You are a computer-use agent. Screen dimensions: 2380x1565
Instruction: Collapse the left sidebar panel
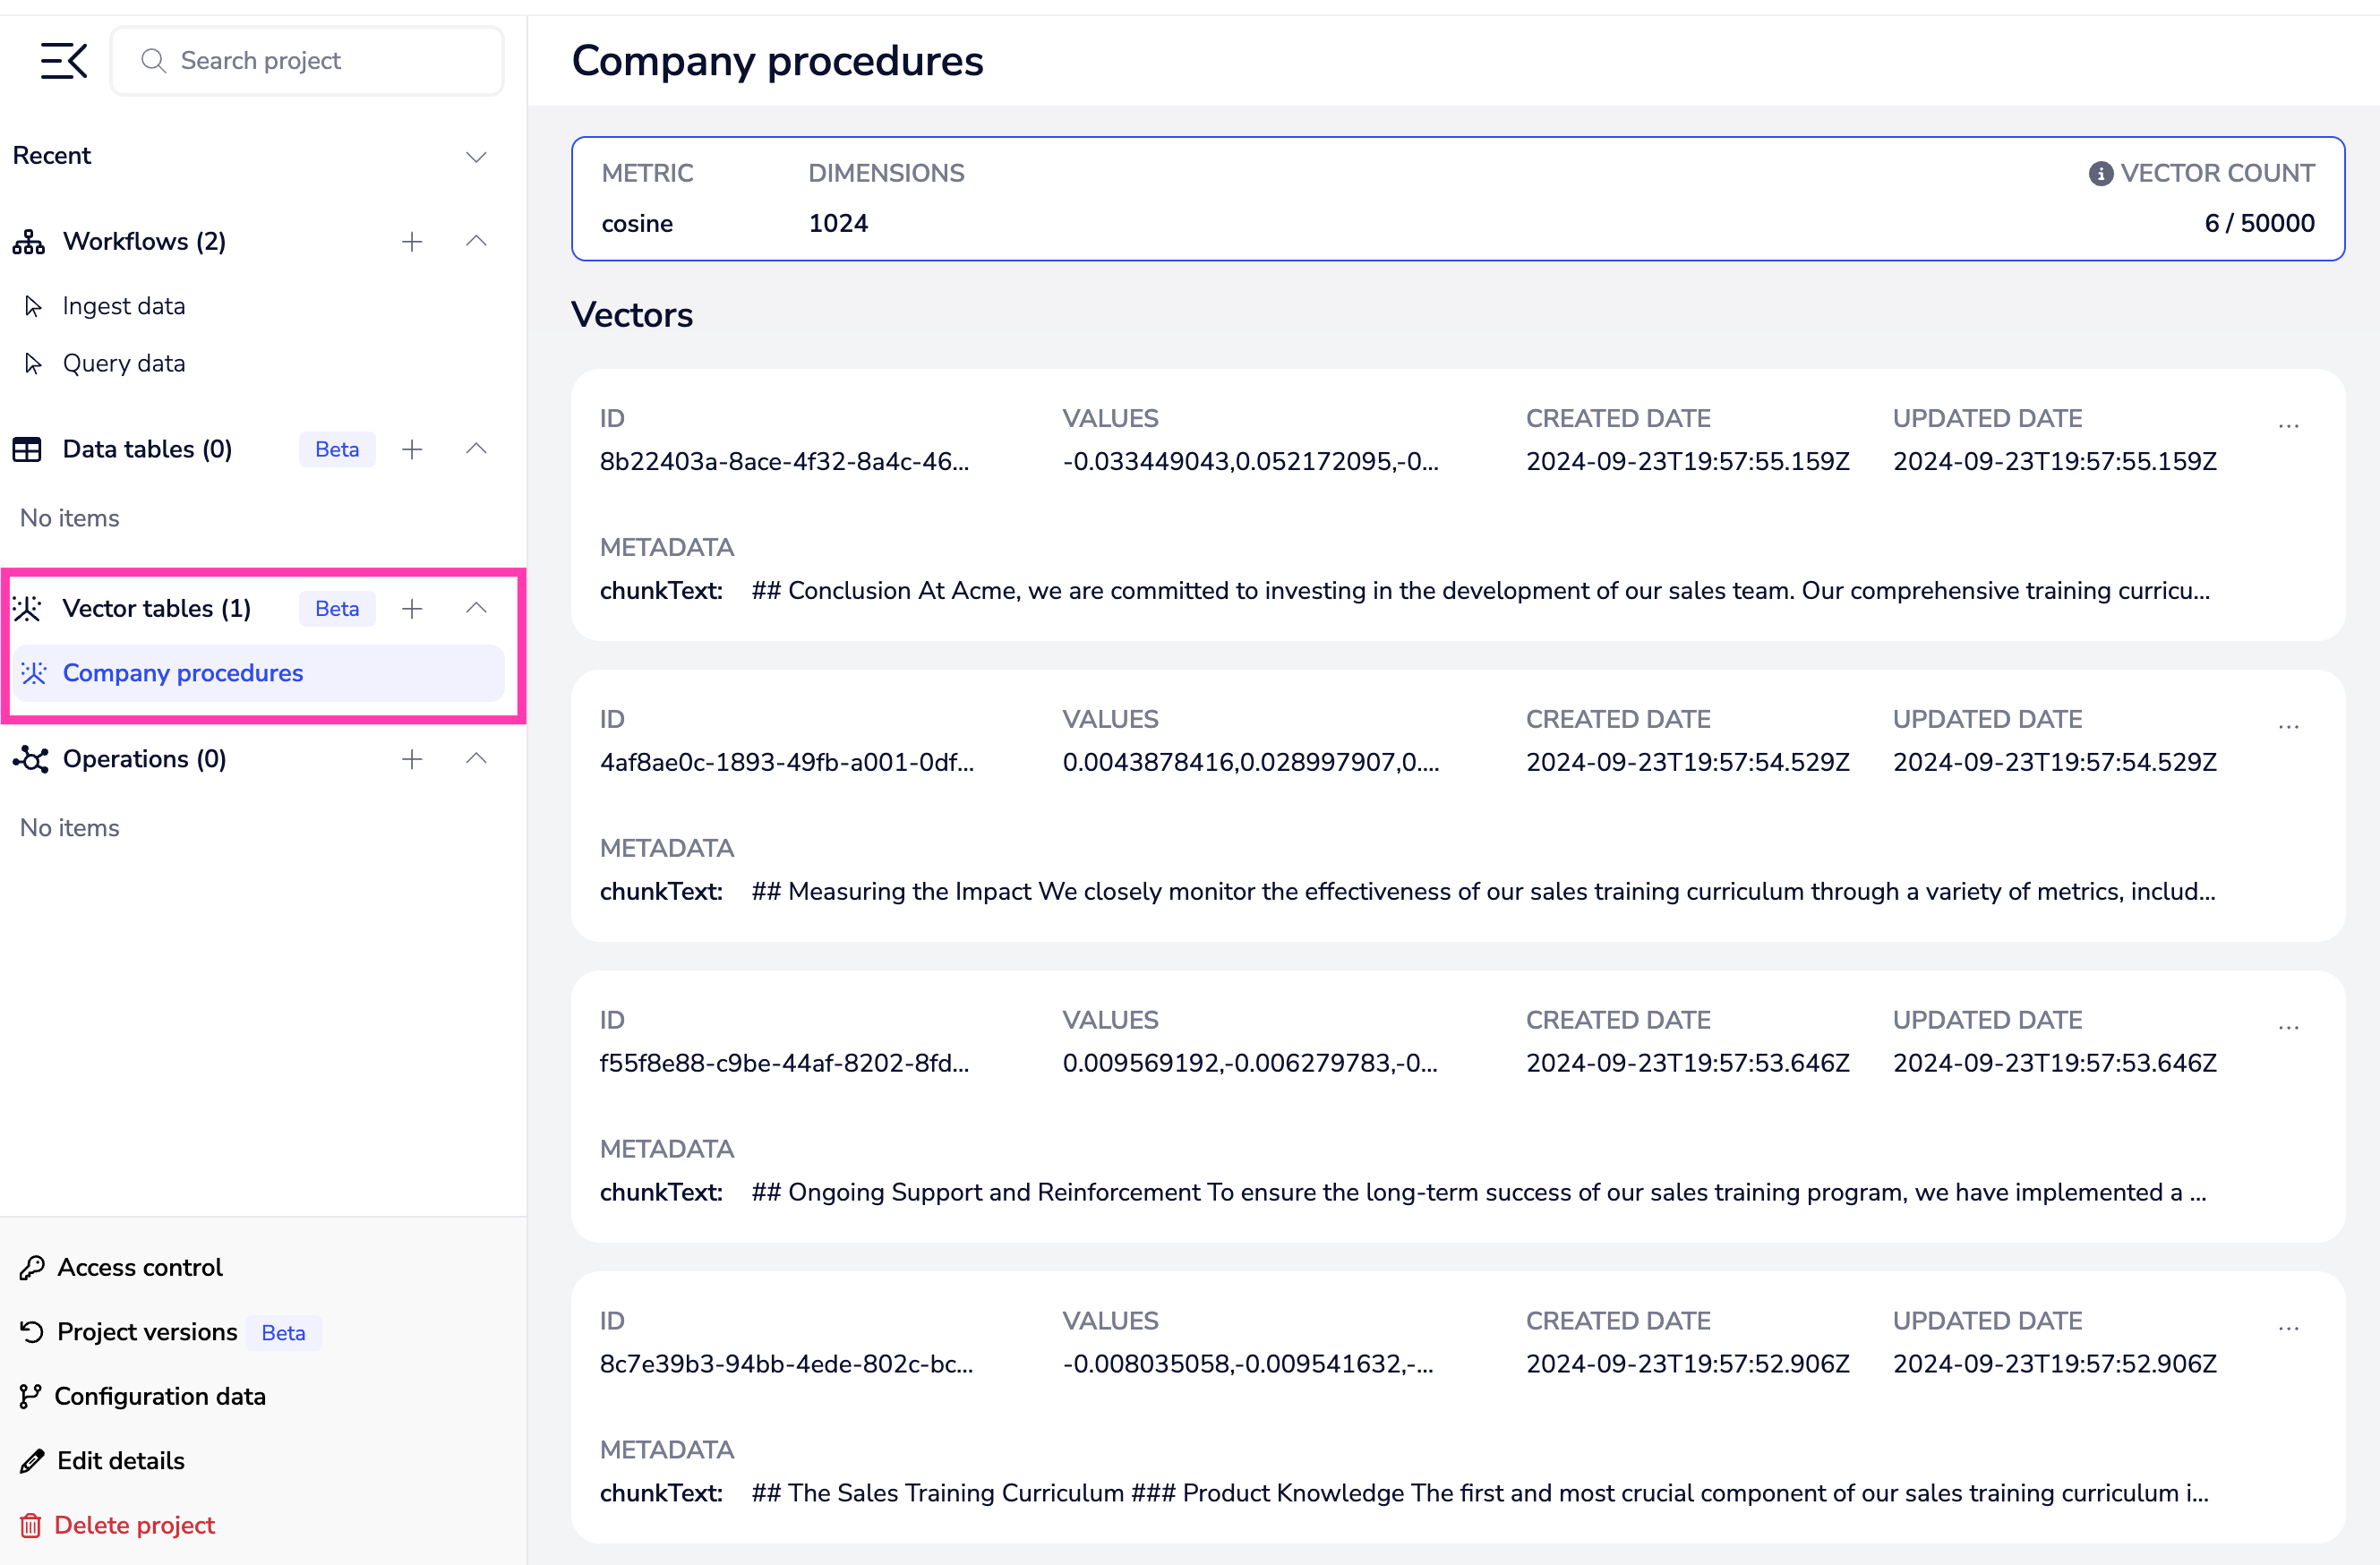point(64,60)
